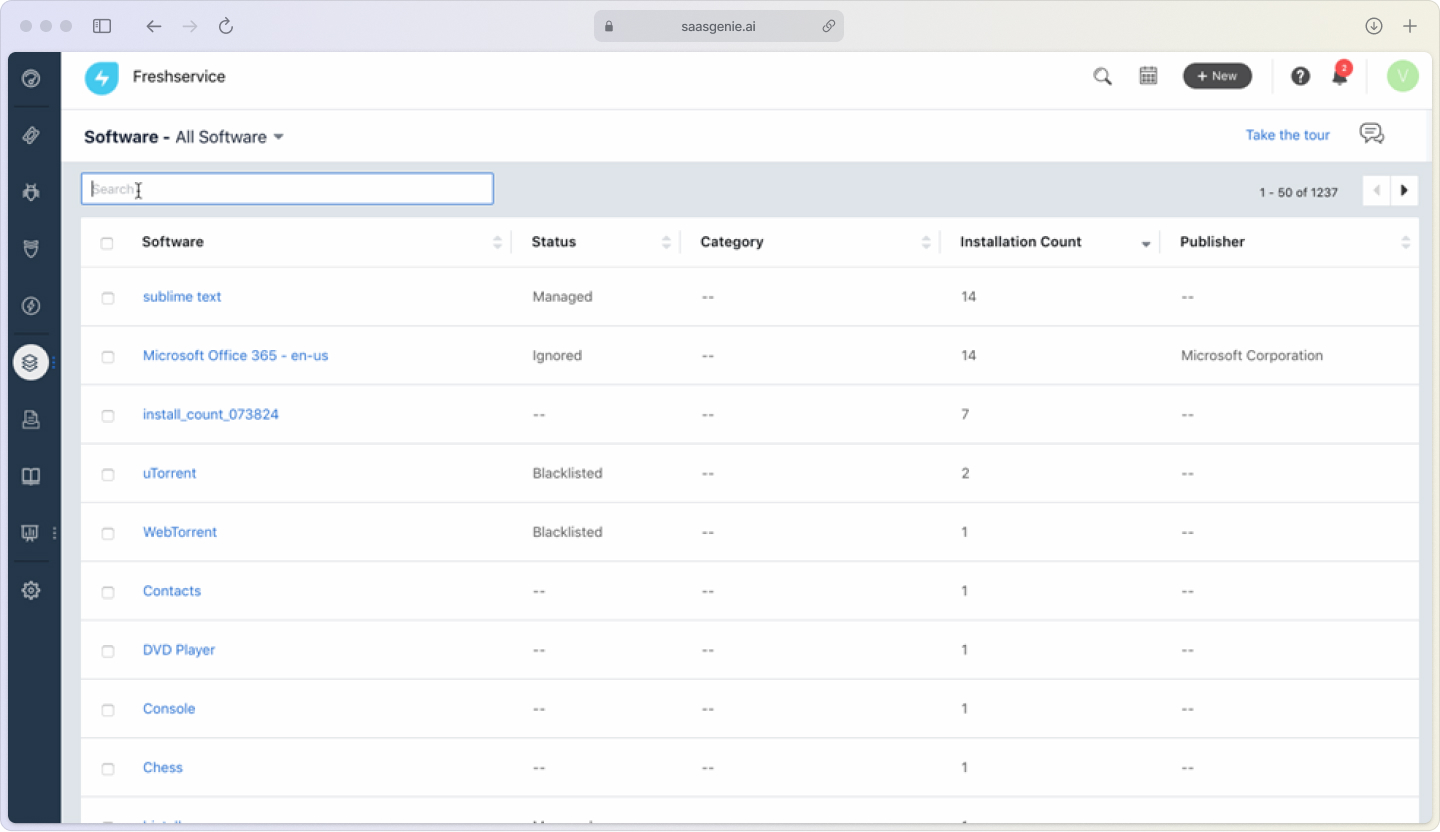Open Console software link
The image size is (1440, 832).
[x=169, y=709]
